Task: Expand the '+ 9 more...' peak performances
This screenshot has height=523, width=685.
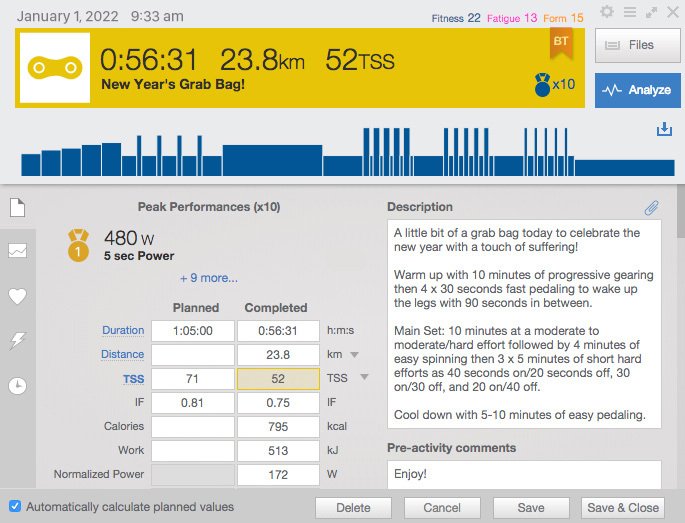Action: tap(209, 278)
